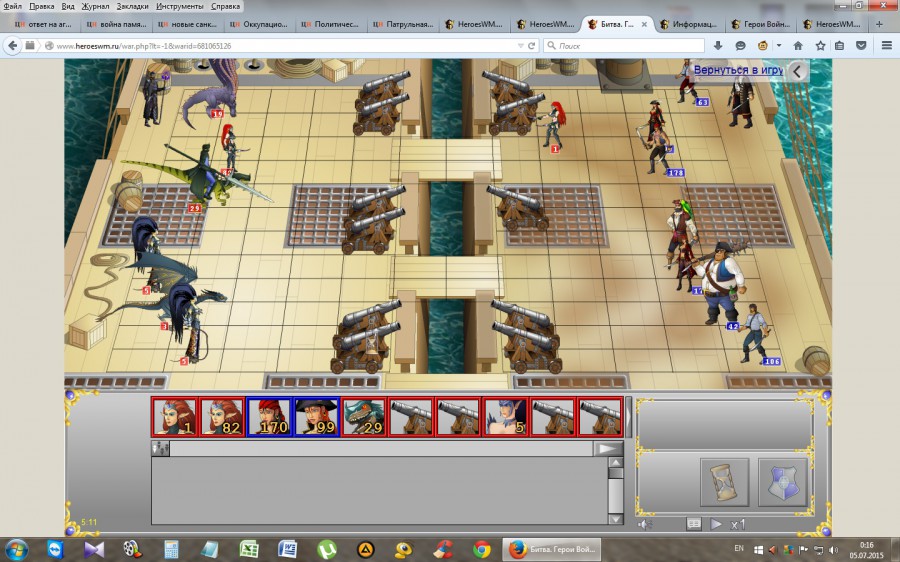Click the chat bubble toolbar icon
Viewport: 900px width, 562px height.
(740, 45)
